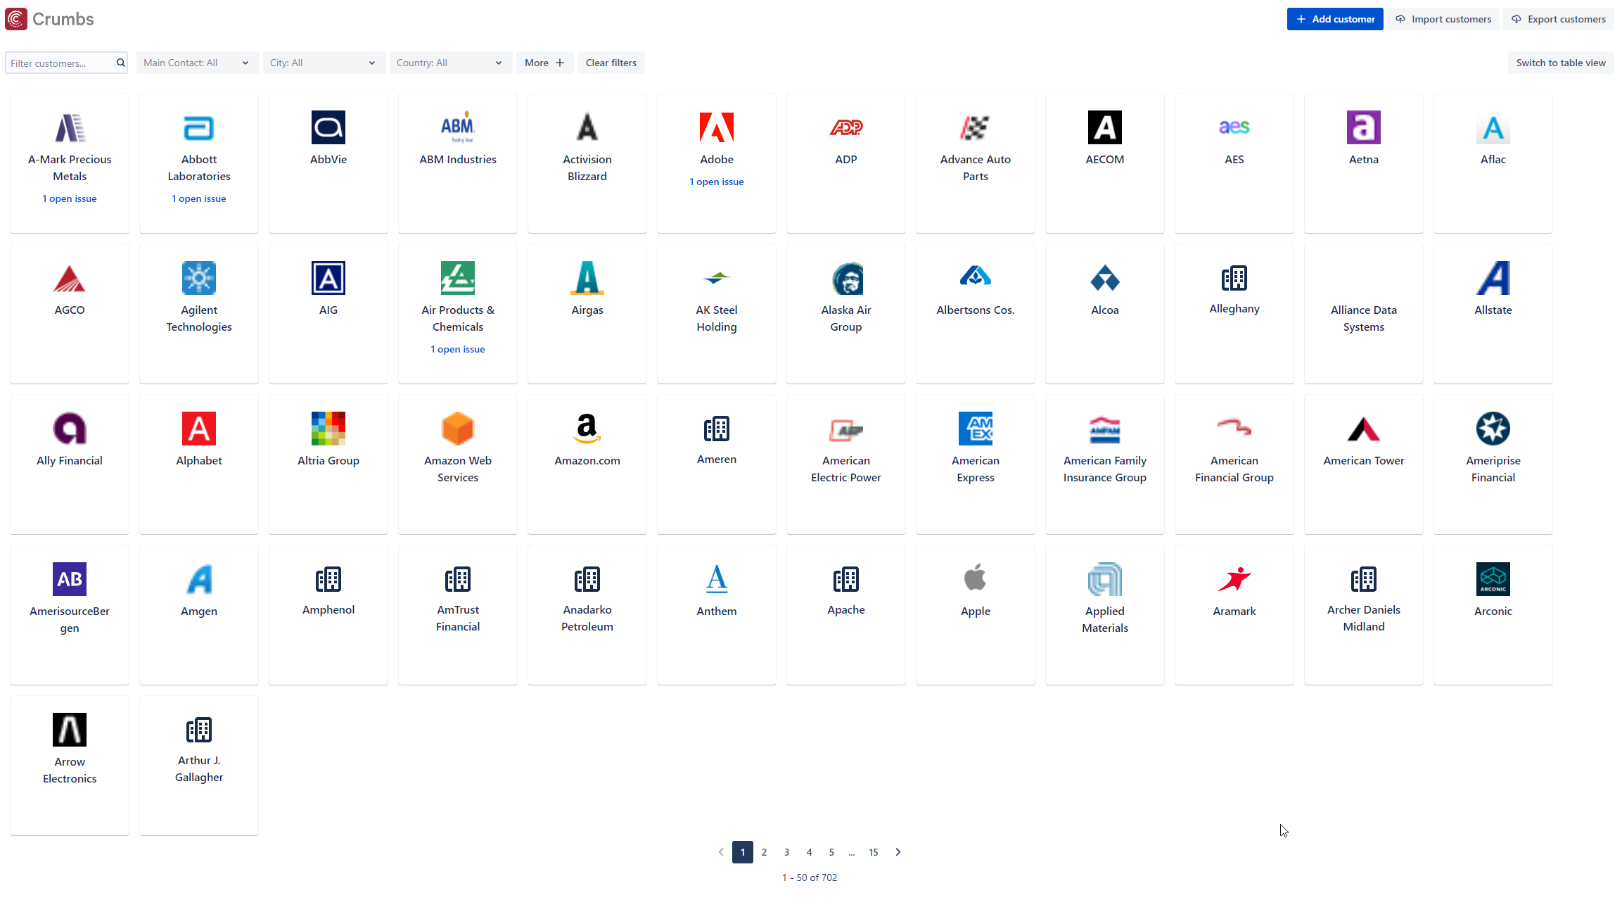The image size is (1622, 900).
Task: Open the Amazon Web Services logo
Action: pos(458,429)
